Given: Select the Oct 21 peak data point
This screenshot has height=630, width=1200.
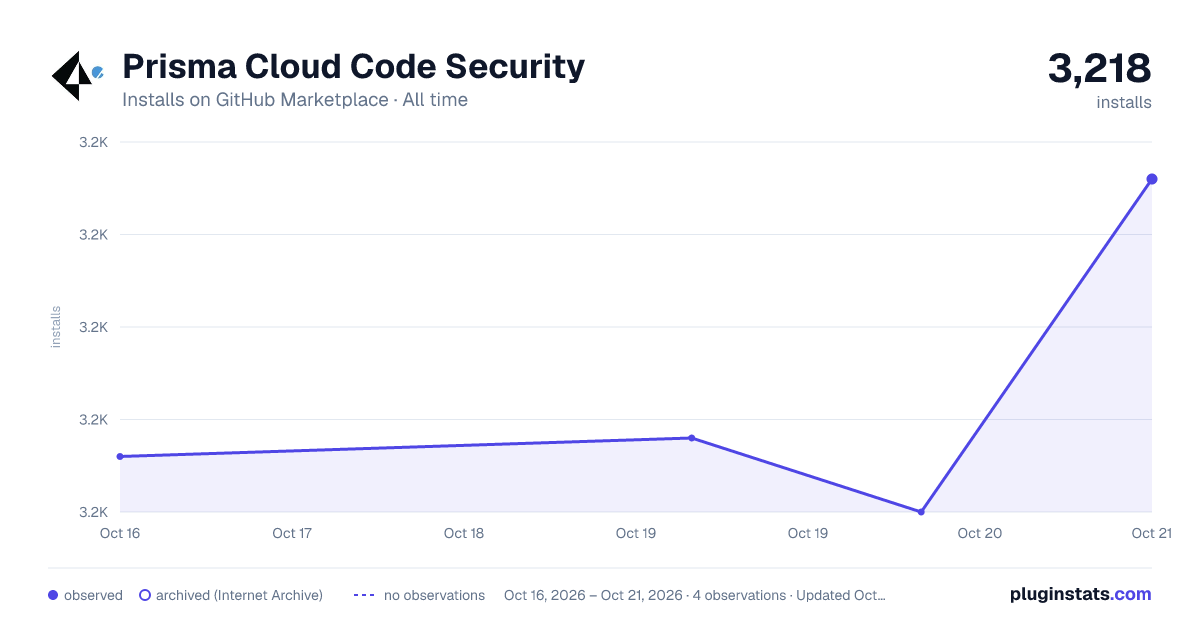Looking at the screenshot, I should (x=1152, y=179).
